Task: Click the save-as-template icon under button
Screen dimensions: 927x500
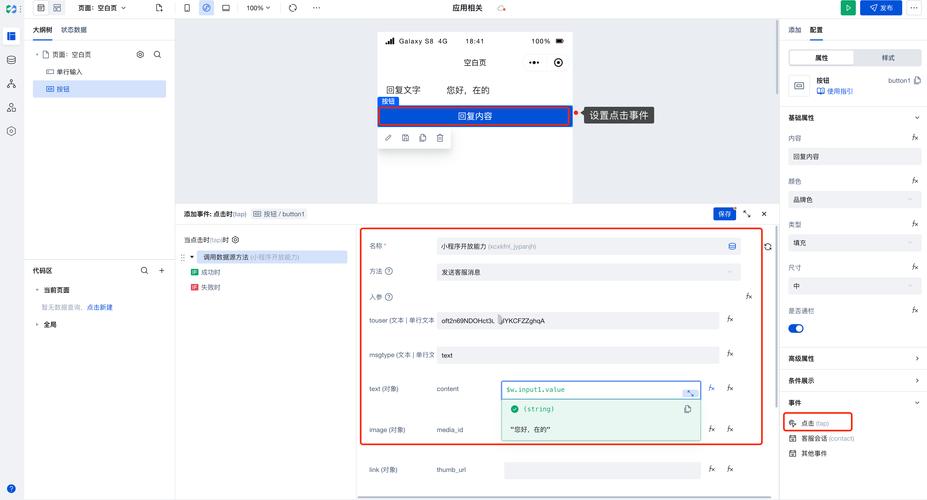Action: point(405,138)
